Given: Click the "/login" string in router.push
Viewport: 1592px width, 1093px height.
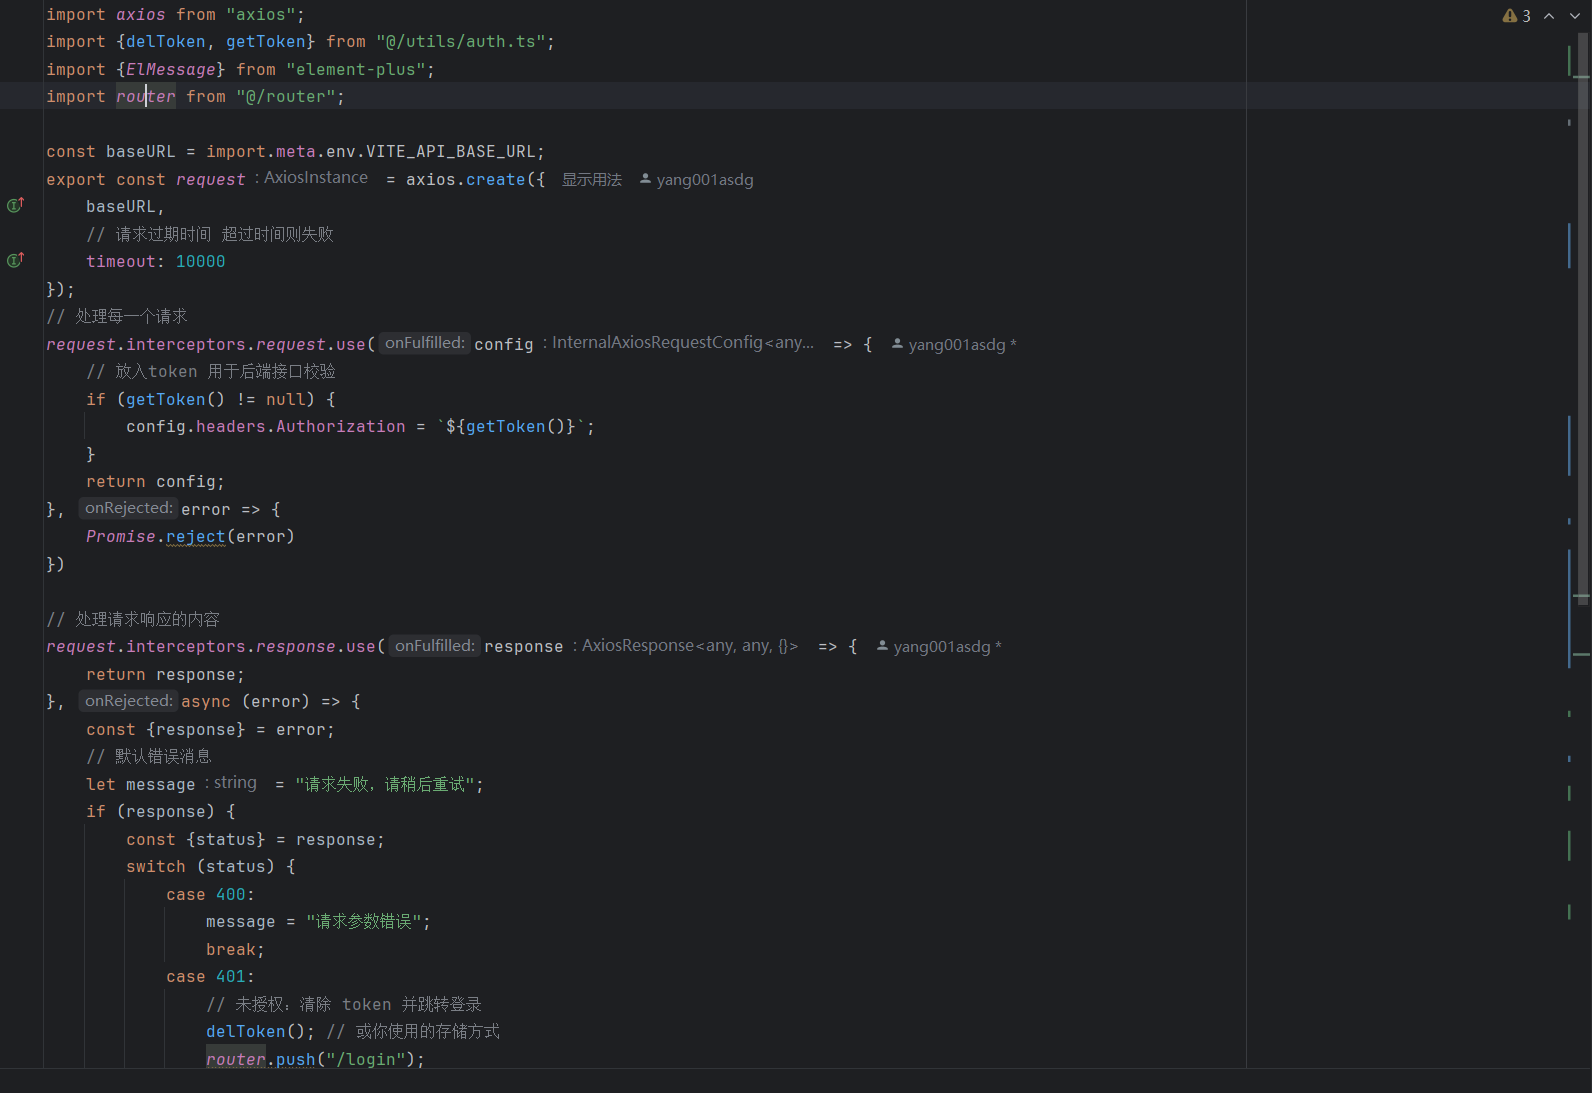Looking at the screenshot, I should coord(365,1060).
